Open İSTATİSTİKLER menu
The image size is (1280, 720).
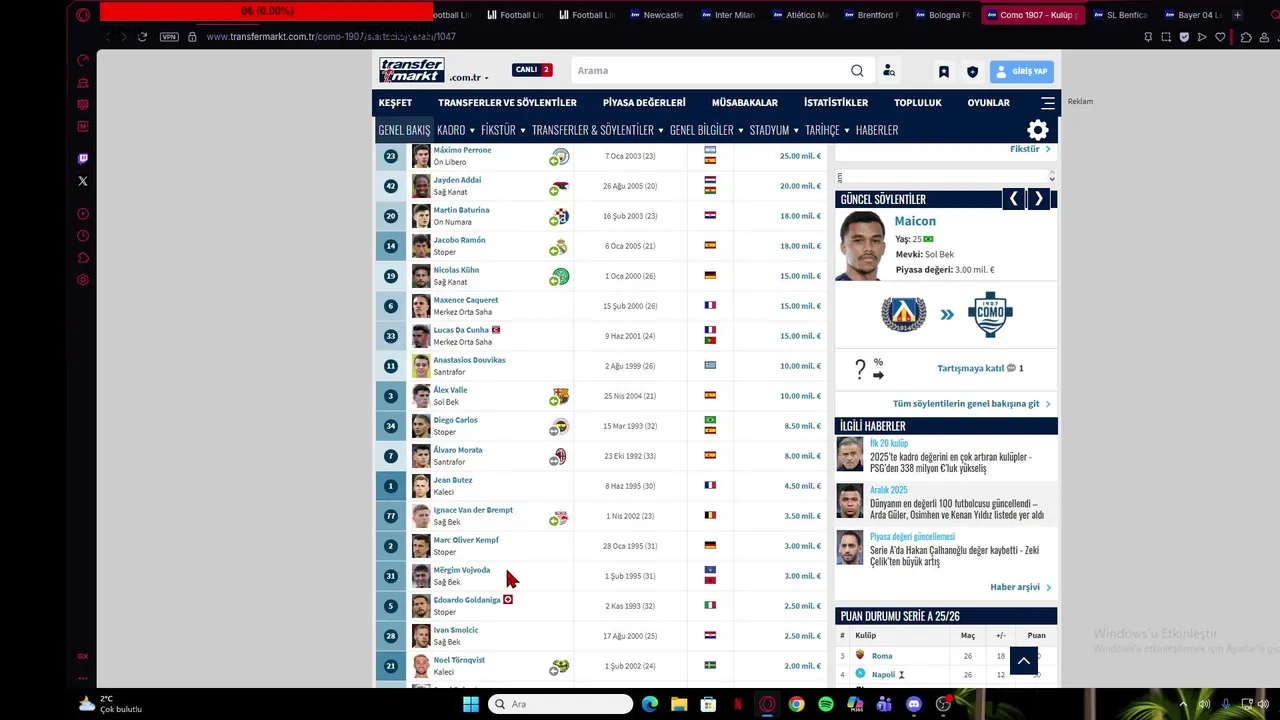836,103
